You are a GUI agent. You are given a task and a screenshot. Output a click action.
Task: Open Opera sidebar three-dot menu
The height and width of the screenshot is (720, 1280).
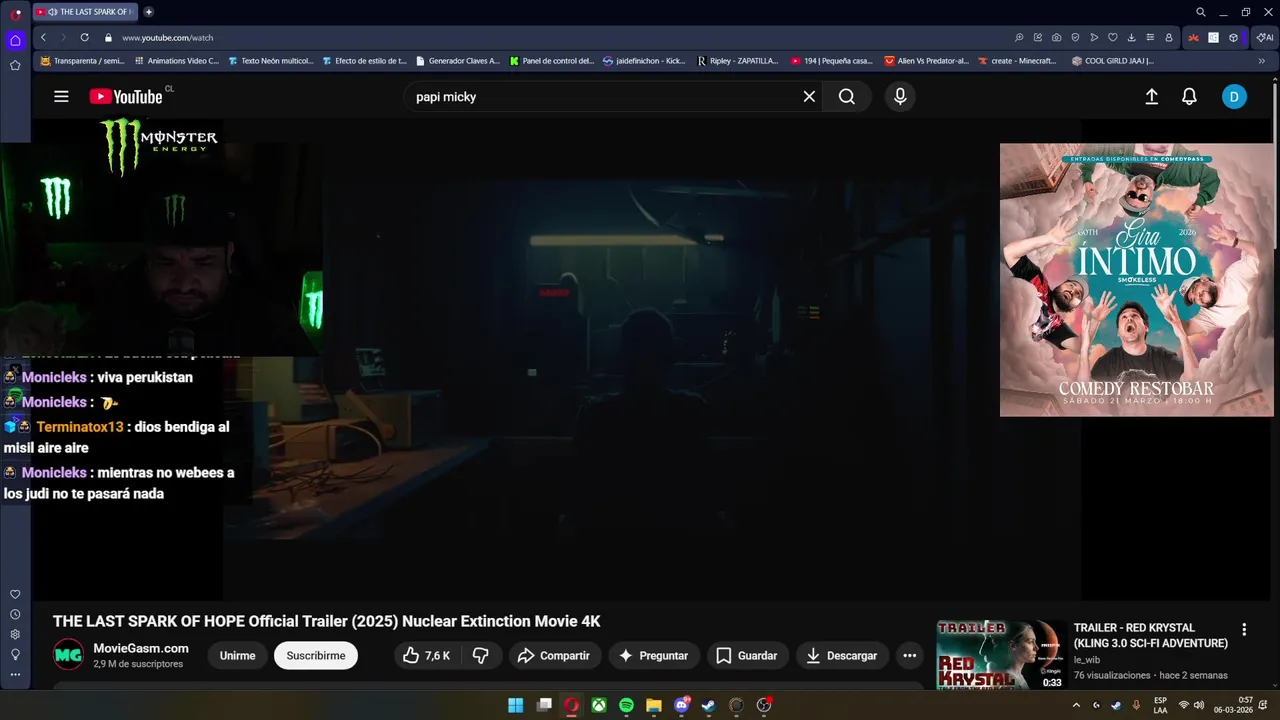pos(15,674)
